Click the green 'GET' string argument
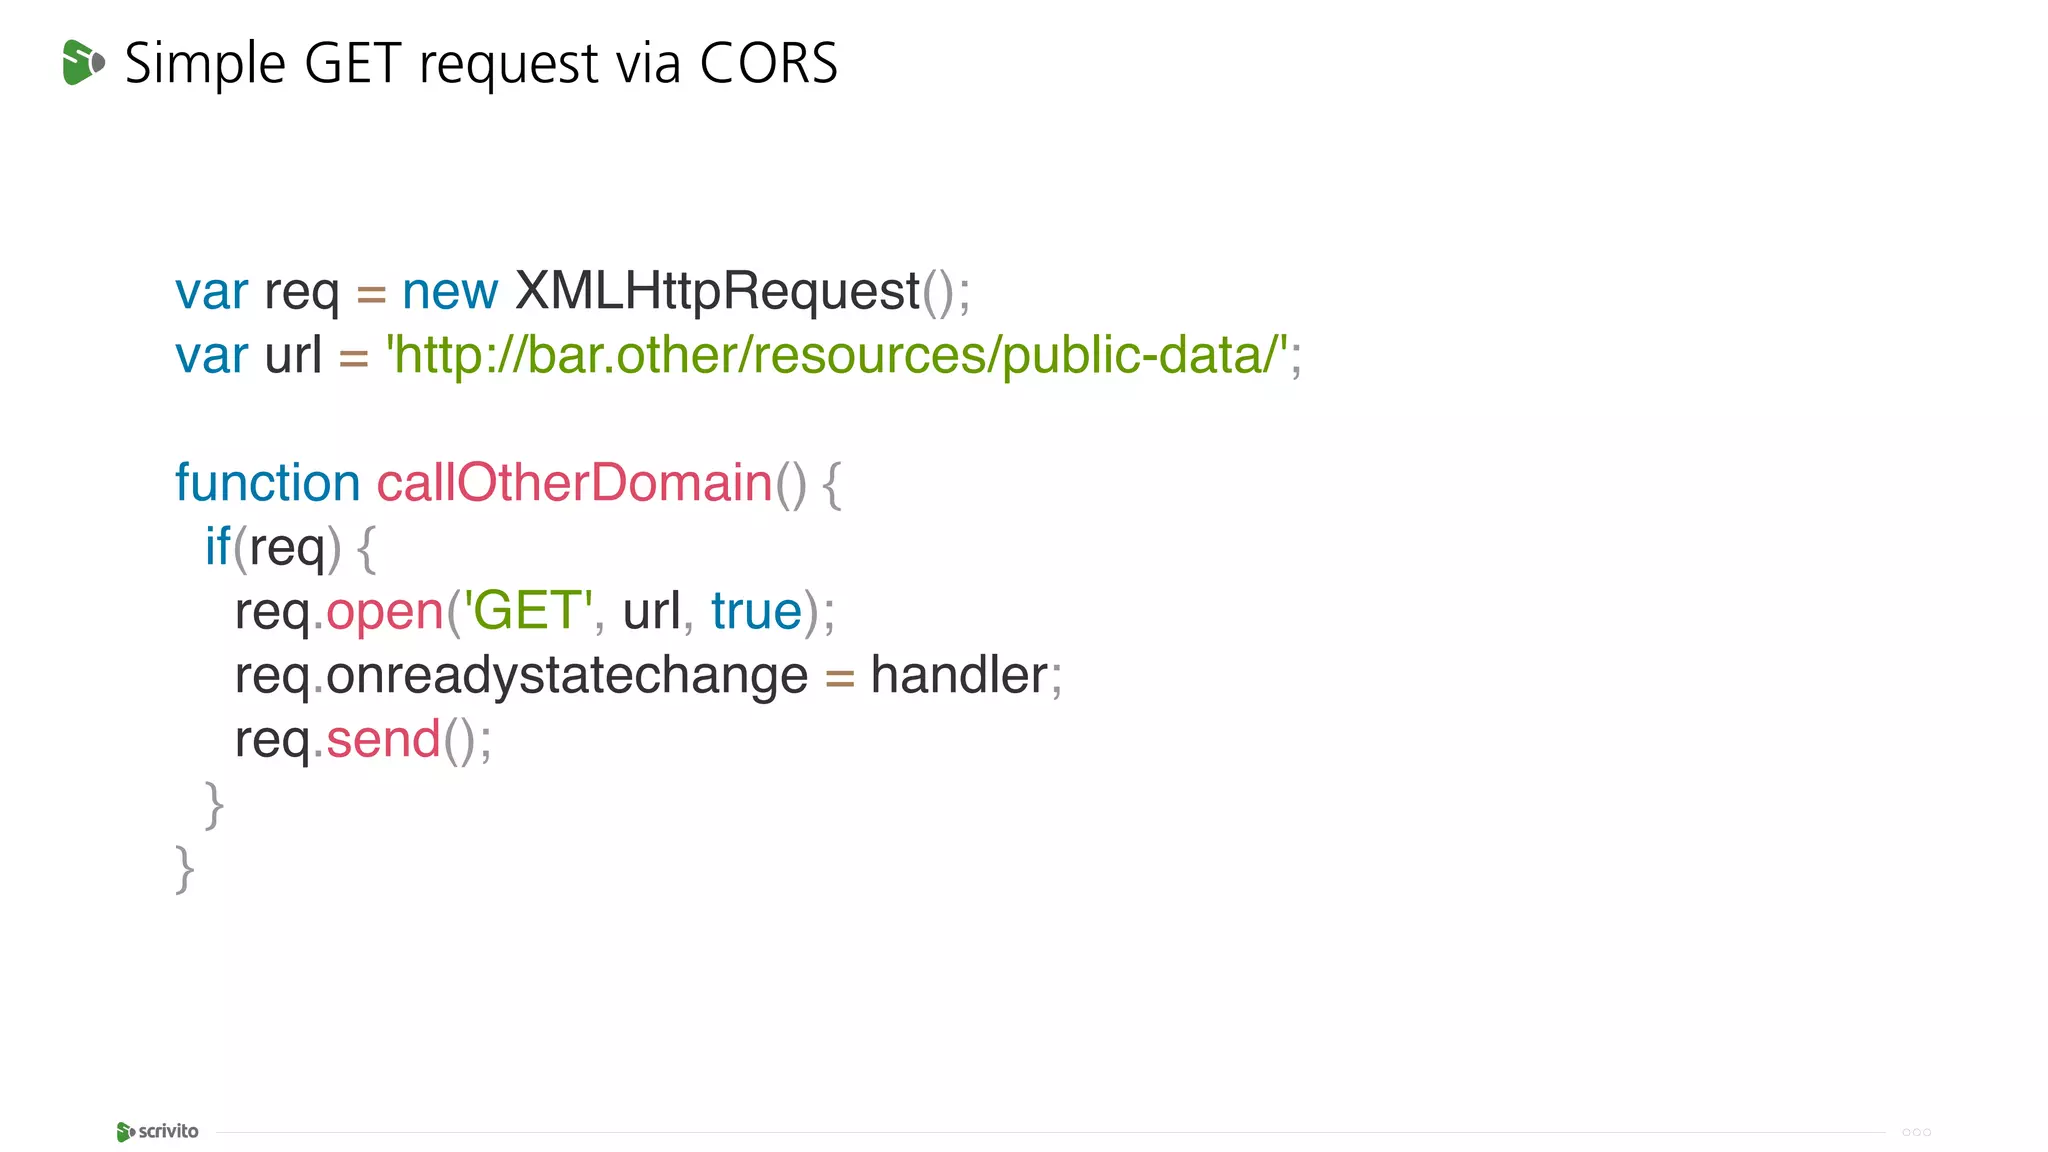This screenshot has width=2048, height=1152. (x=528, y=611)
